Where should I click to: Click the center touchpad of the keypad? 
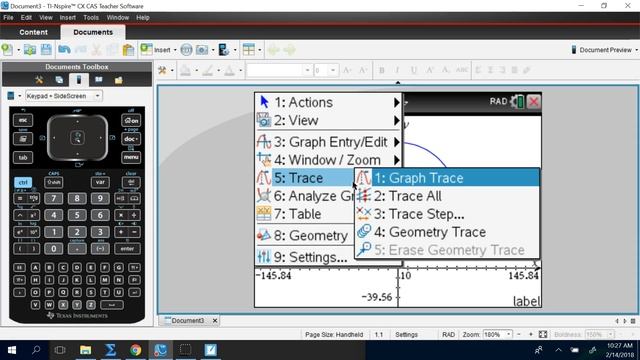(x=78, y=138)
